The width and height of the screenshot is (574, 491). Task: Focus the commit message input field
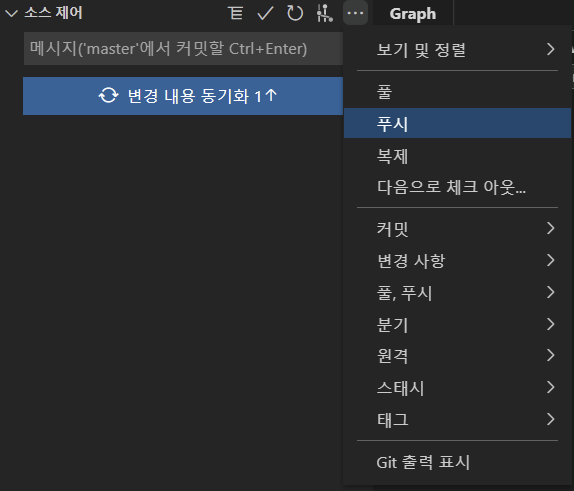[183, 49]
